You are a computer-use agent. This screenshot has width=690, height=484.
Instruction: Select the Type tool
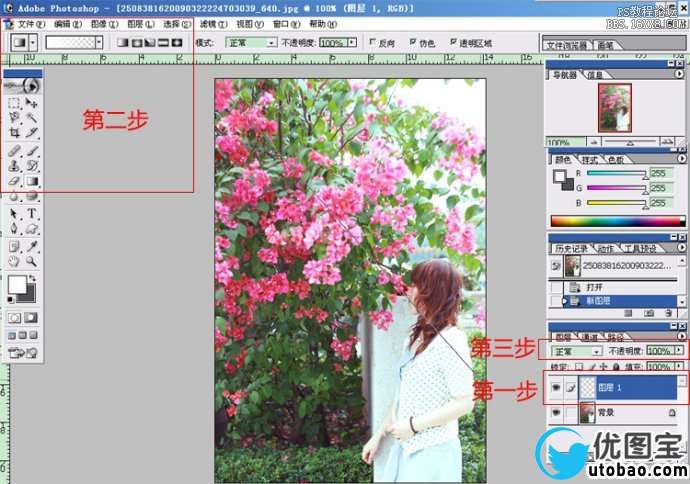[x=31, y=214]
